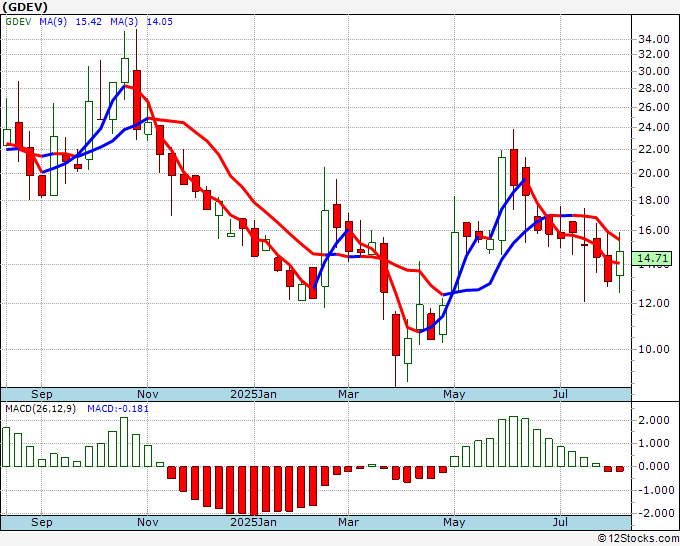Click the 10.00 price axis label
This screenshot has width=680, height=546.
tap(654, 349)
